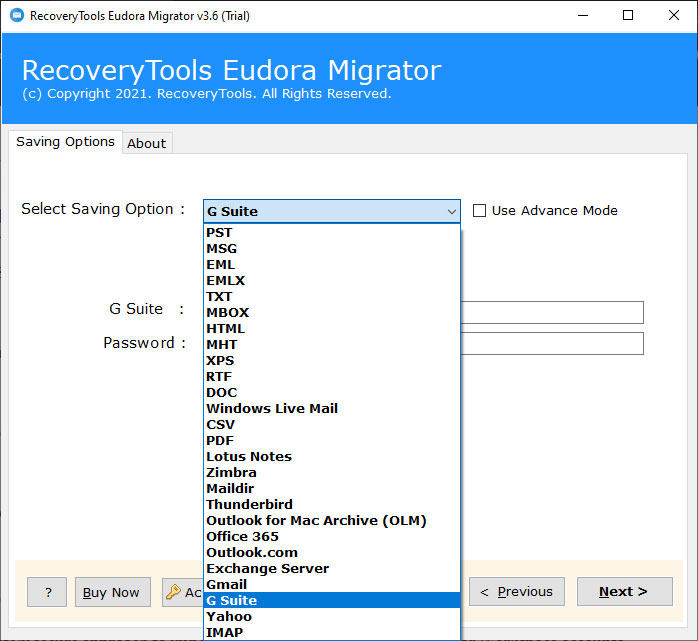Viewport: 698px width, 641px height.
Task: Select Windows Live Mail option
Action: click(x=332, y=409)
